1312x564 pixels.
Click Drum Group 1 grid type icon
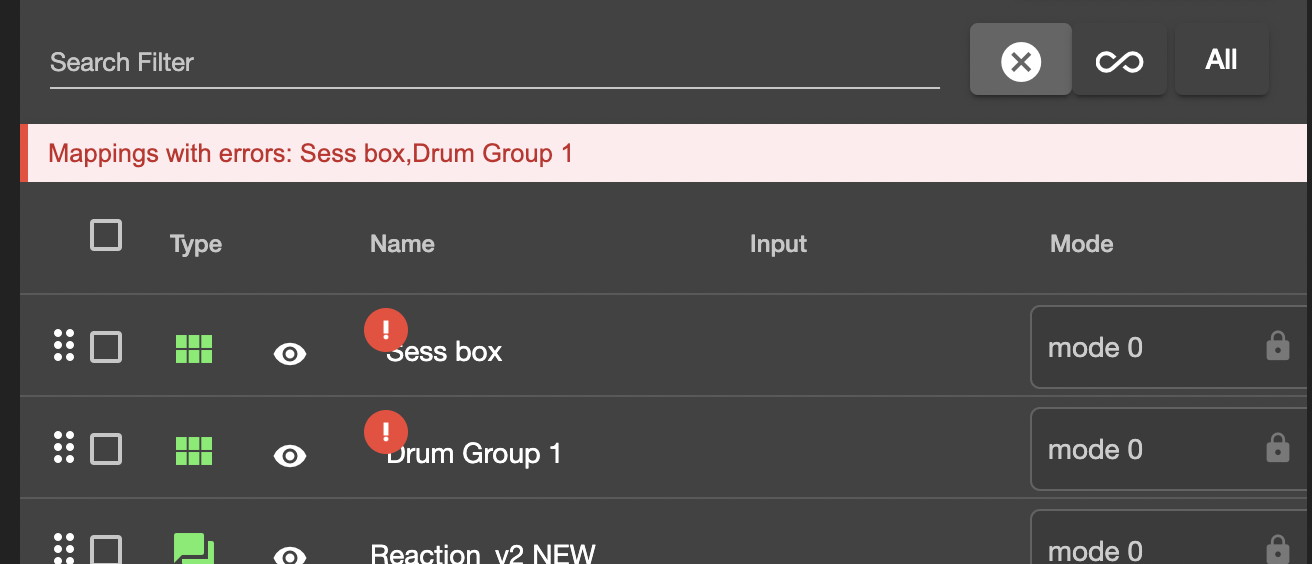click(x=194, y=451)
